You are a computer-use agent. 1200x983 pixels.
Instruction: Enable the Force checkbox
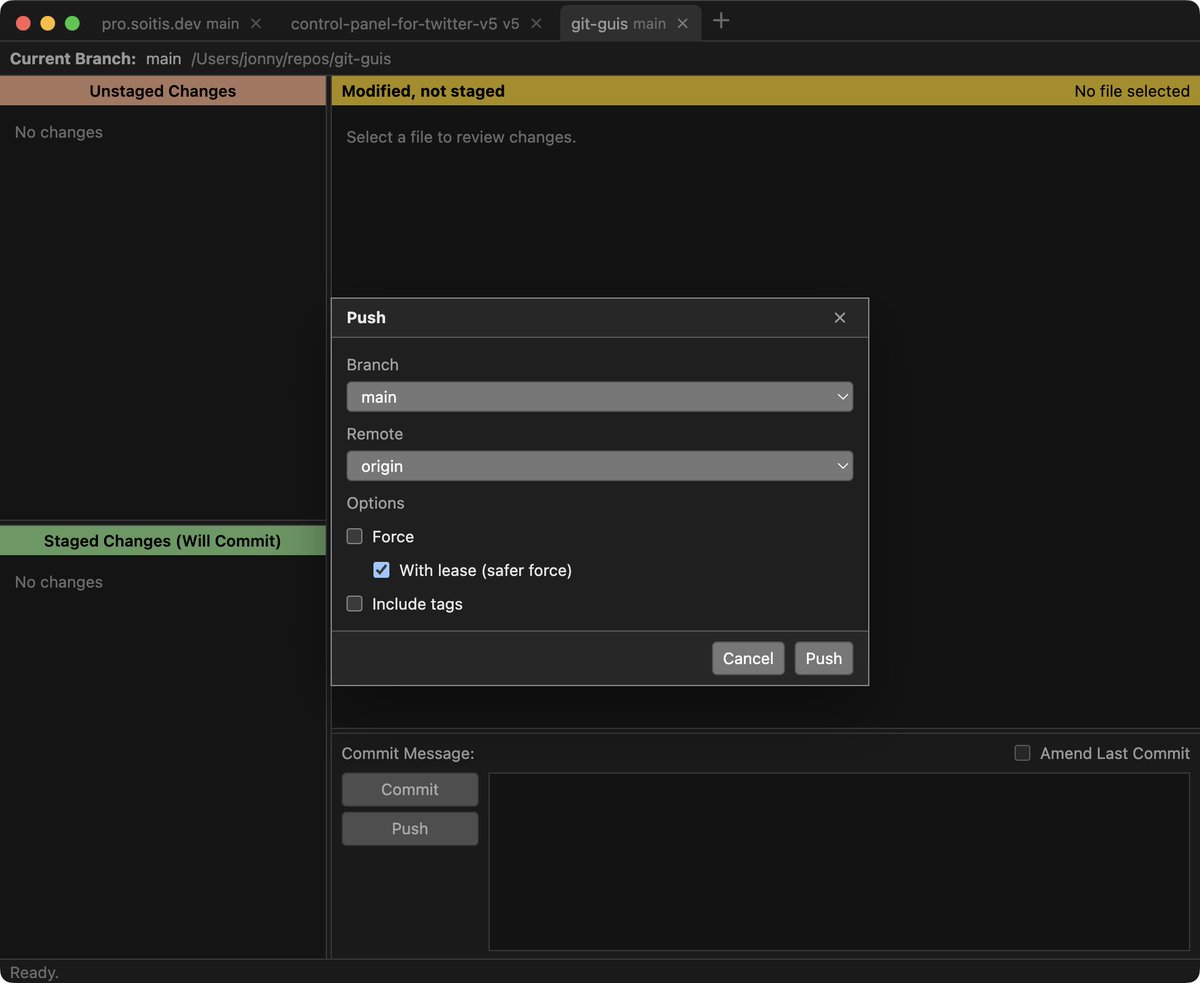[354, 536]
